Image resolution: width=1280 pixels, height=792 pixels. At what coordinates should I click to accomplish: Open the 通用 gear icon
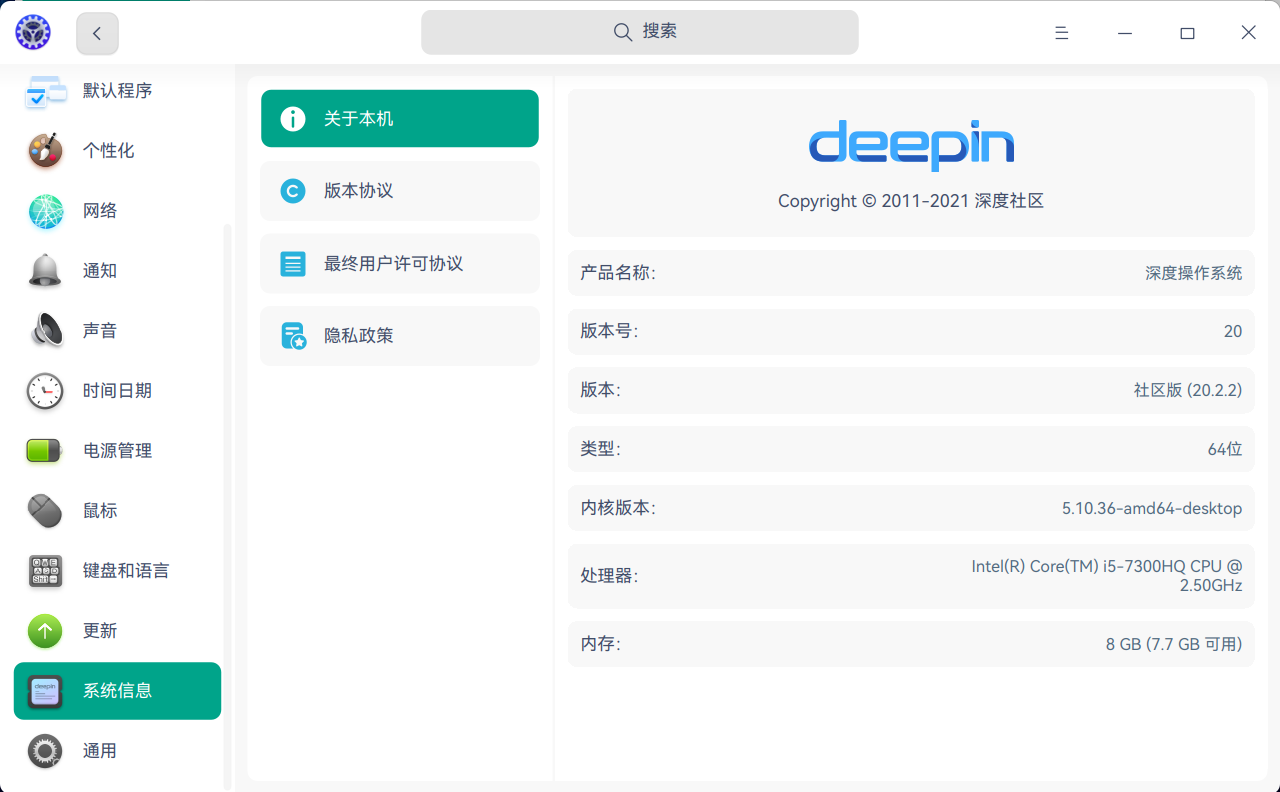pyautogui.click(x=45, y=751)
